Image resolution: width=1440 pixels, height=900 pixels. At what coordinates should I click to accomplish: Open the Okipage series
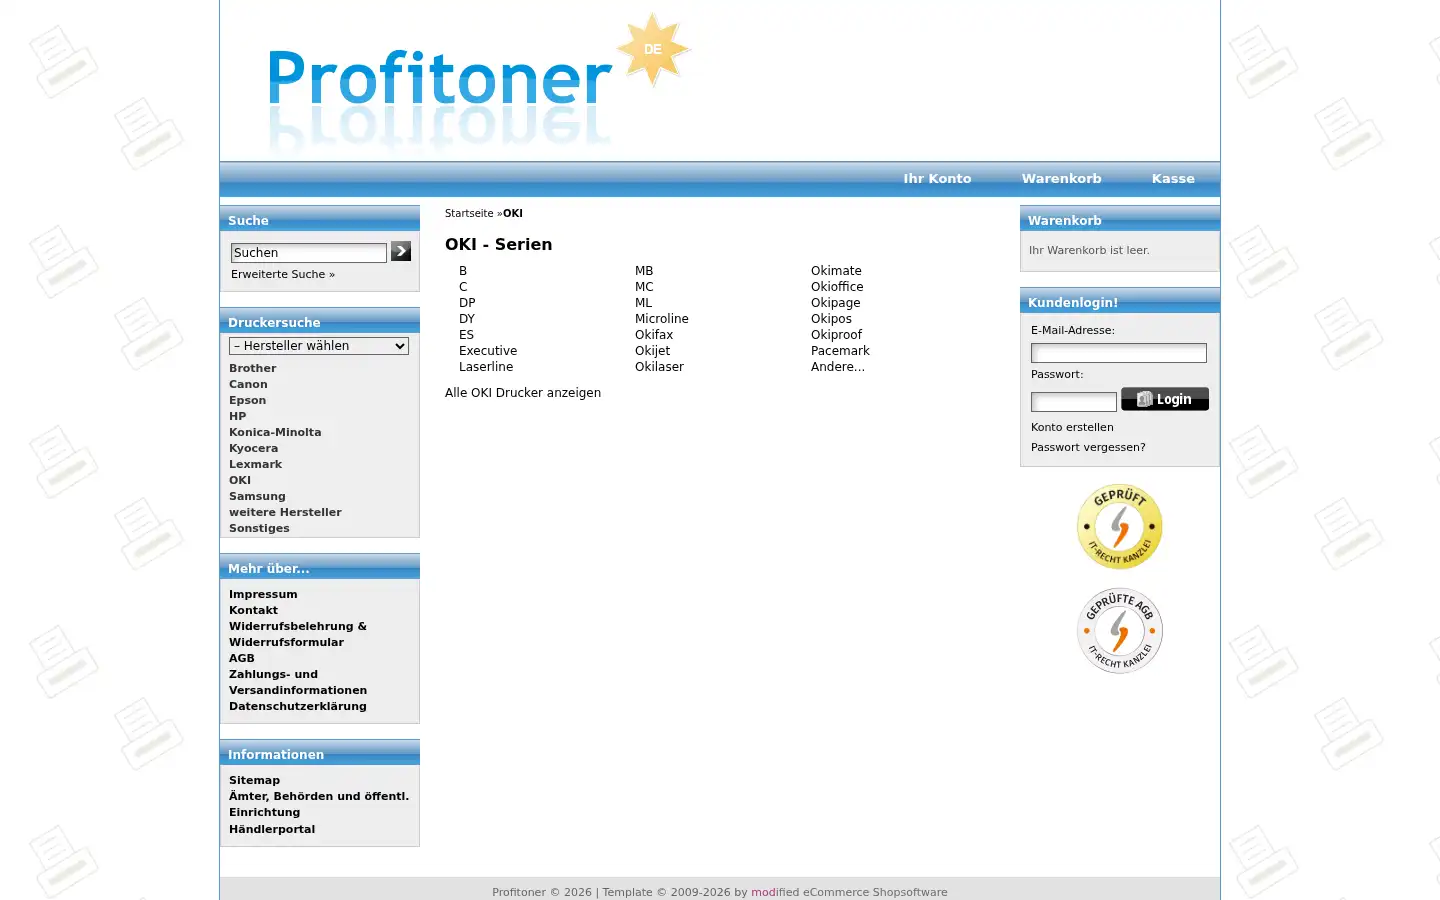pyautogui.click(x=835, y=303)
